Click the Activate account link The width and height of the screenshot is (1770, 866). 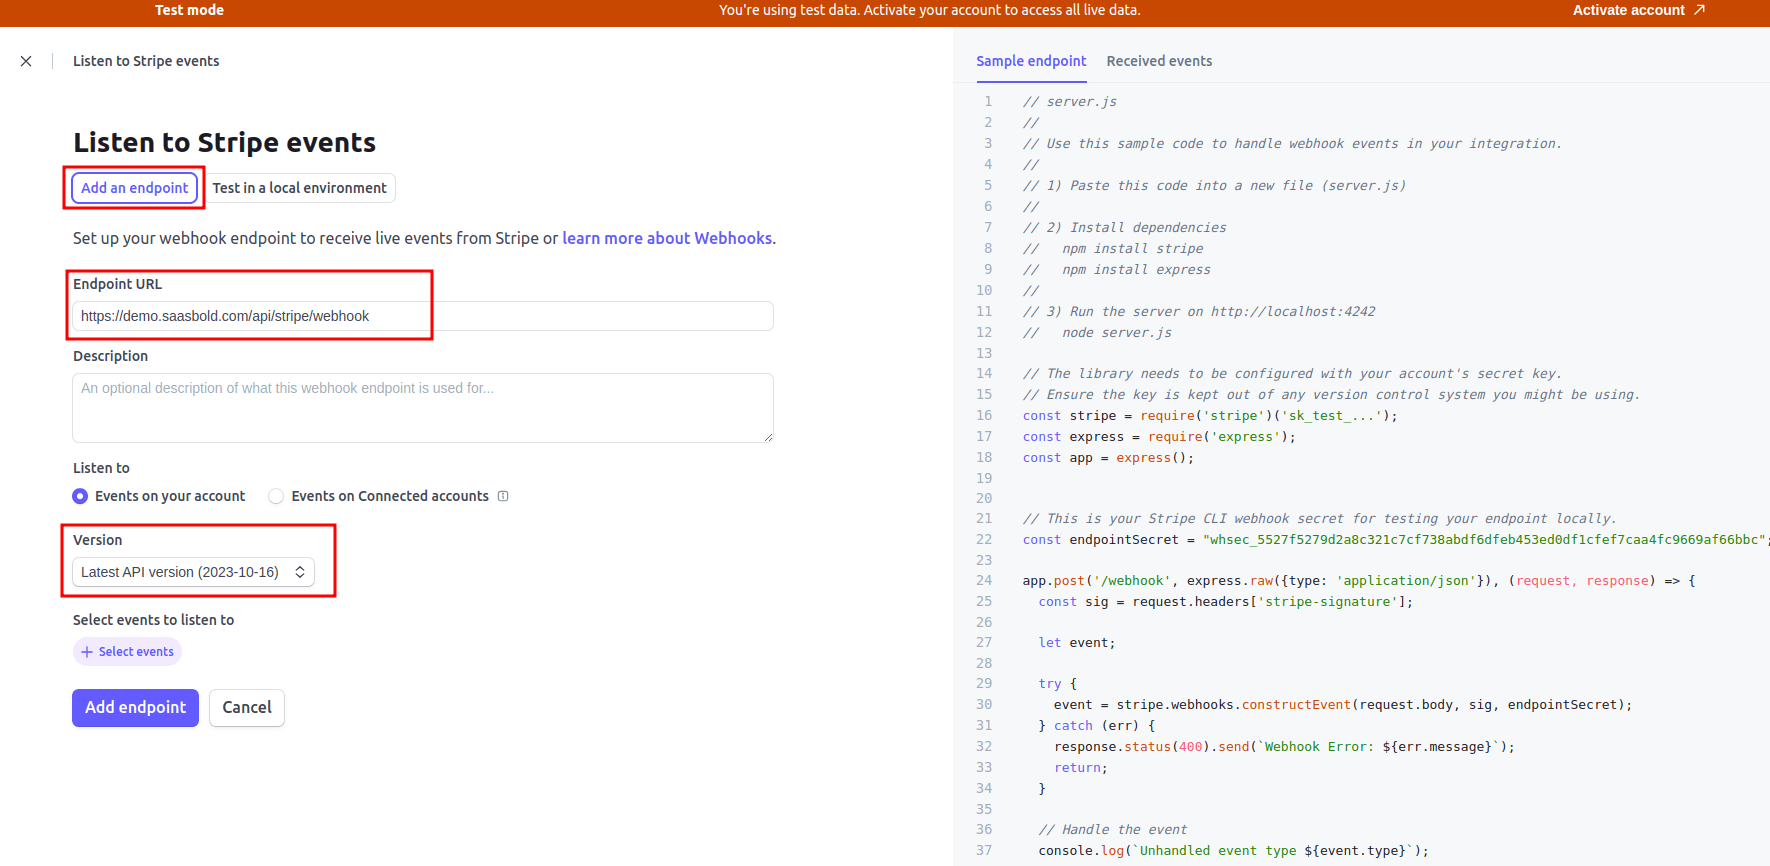pos(1628,10)
